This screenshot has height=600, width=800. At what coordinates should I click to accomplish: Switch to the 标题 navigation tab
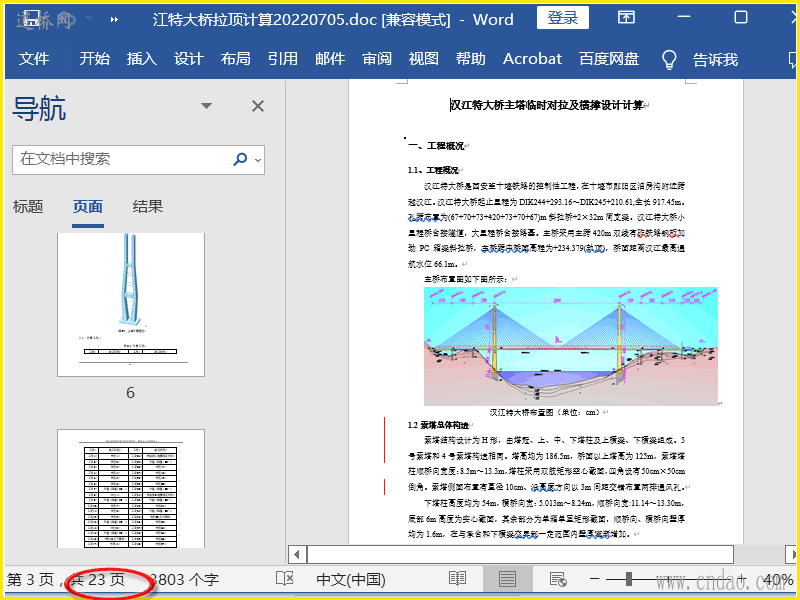coord(28,207)
